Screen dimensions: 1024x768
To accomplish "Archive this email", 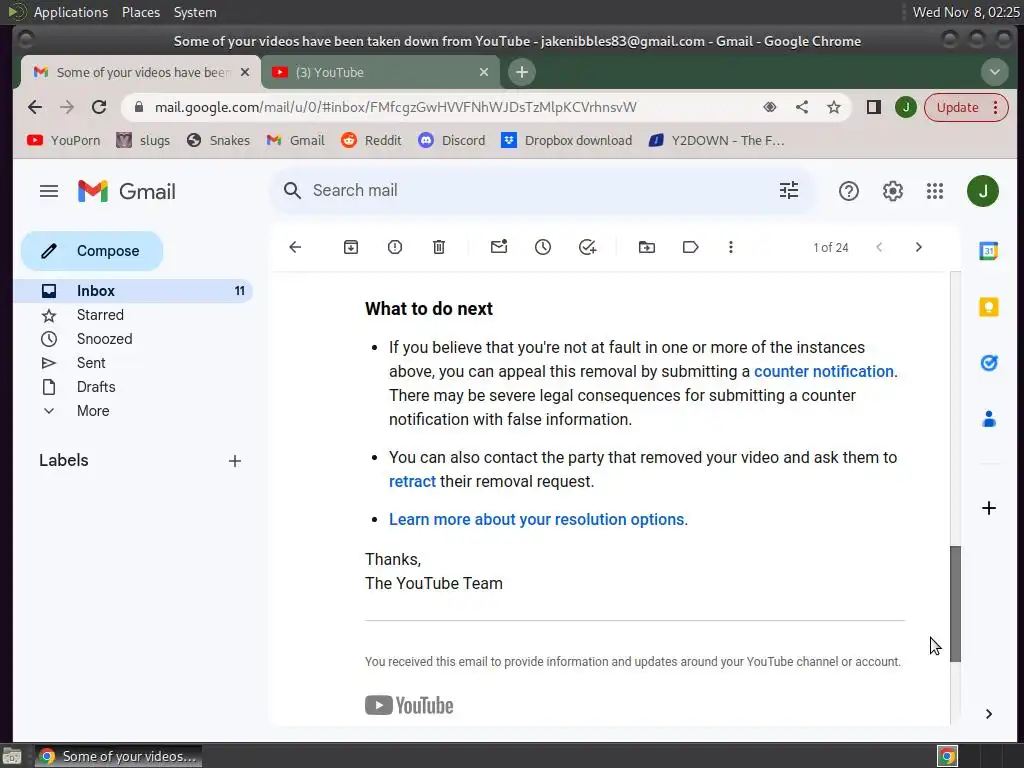I will [351, 247].
